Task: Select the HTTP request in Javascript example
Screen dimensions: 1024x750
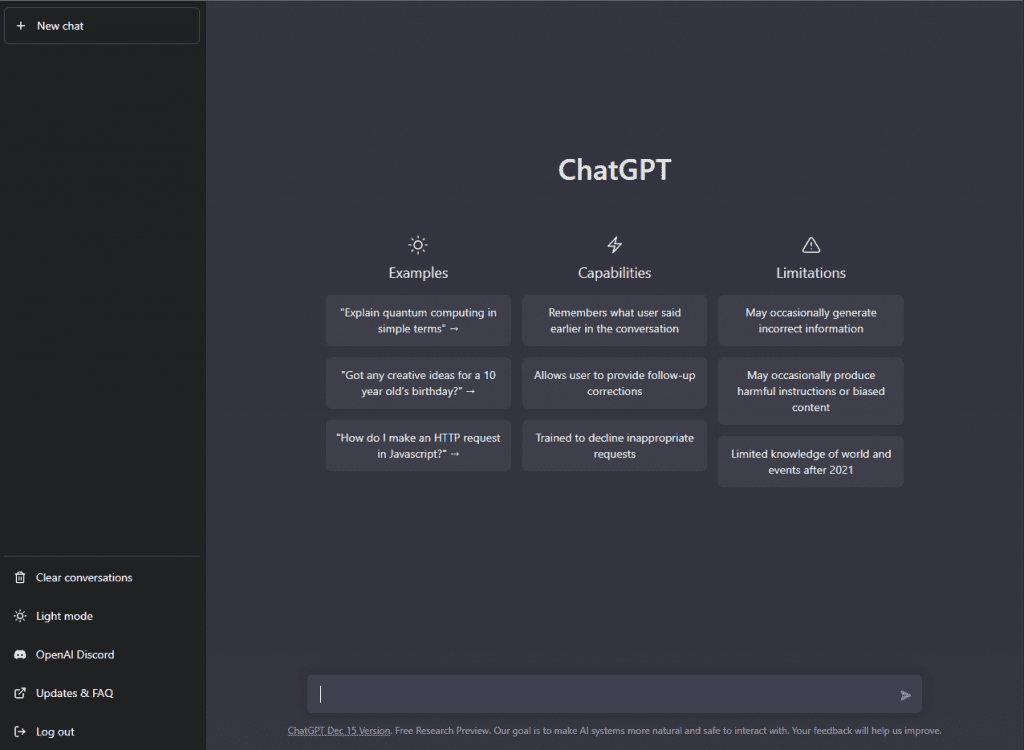Action: pos(418,446)
